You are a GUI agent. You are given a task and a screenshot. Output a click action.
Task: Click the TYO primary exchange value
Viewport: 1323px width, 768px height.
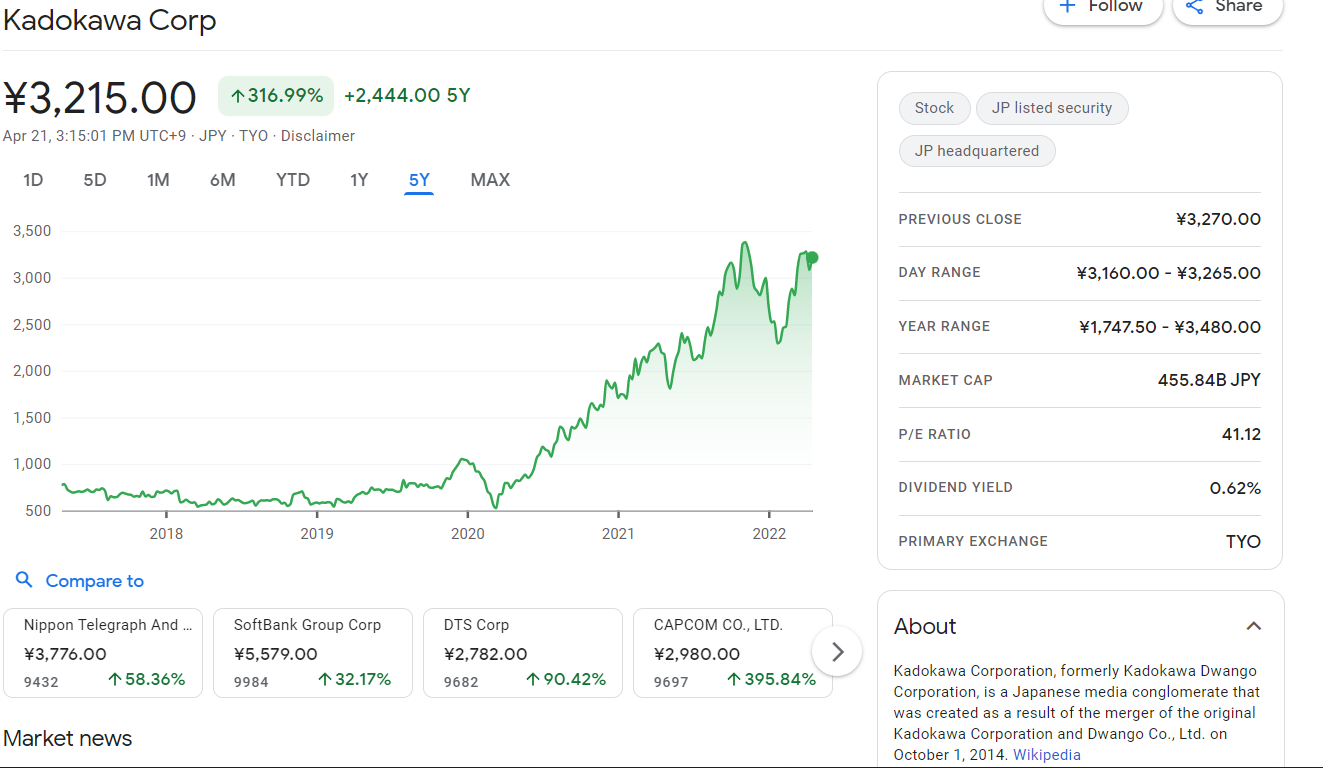1243,541
